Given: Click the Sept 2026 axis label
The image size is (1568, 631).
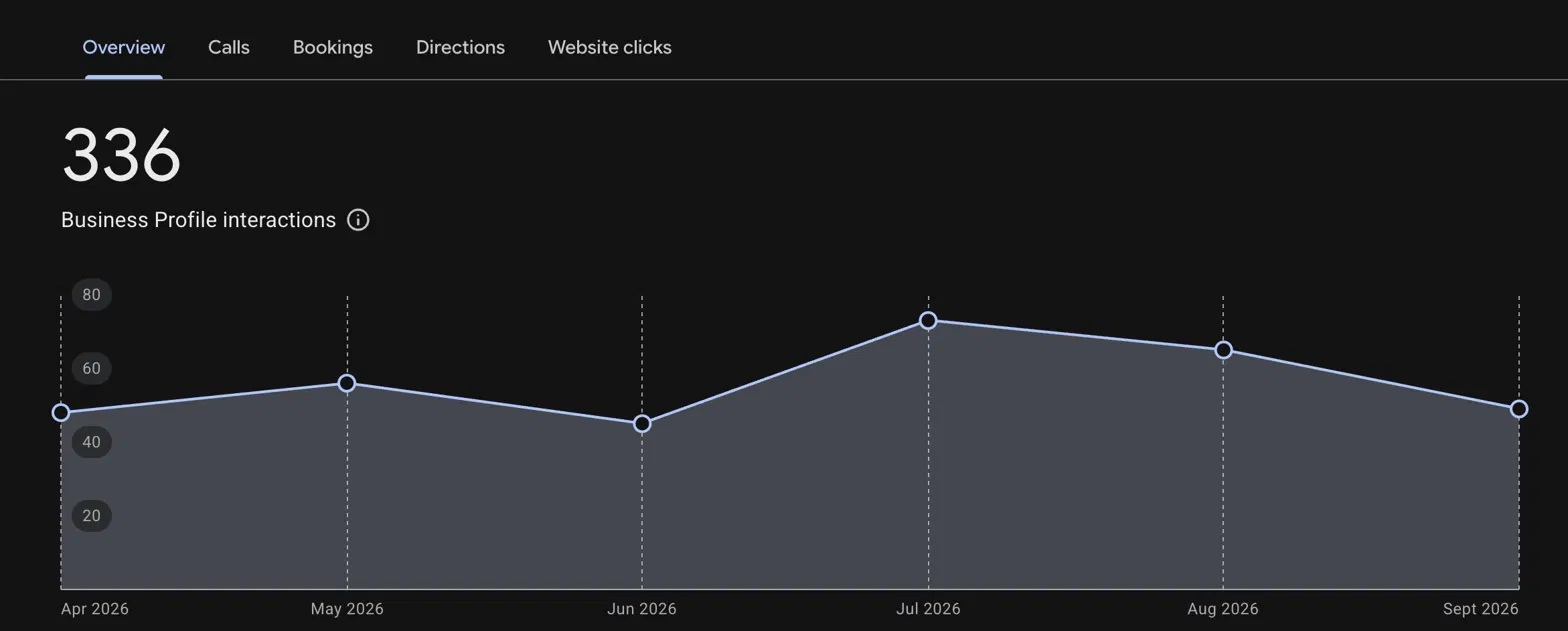Looking at the screenshot, I should pos(1481,609).
